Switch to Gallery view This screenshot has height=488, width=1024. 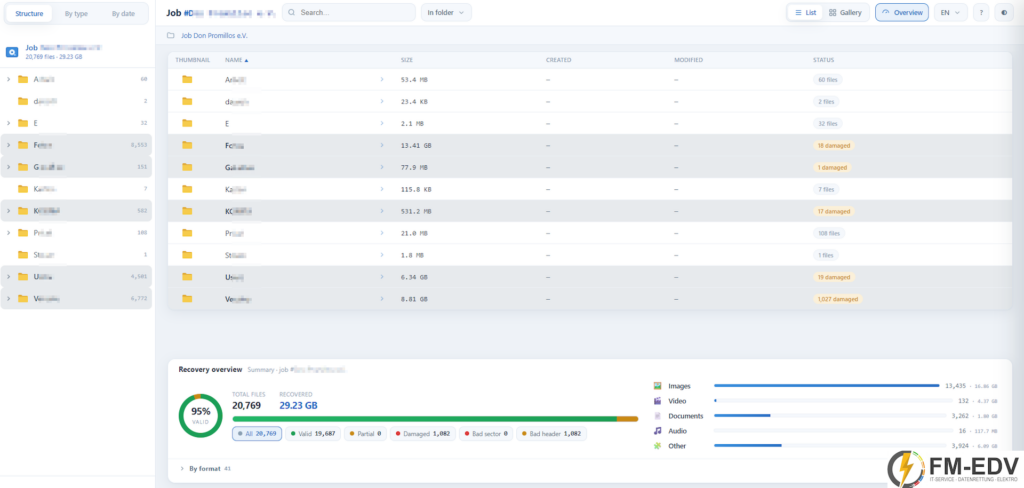[x=845, y=12]
